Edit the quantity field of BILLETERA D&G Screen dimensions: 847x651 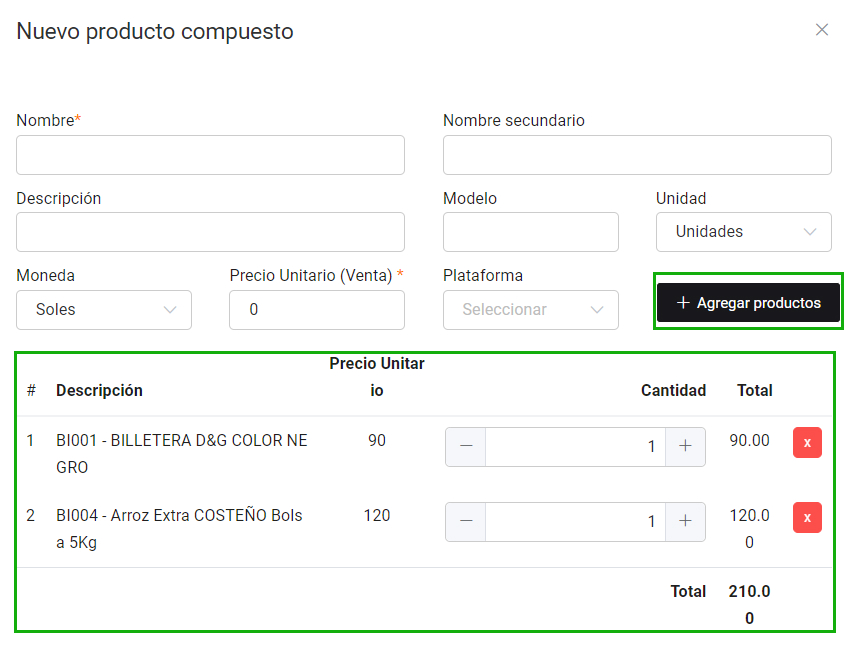click(x=575, y=446)
